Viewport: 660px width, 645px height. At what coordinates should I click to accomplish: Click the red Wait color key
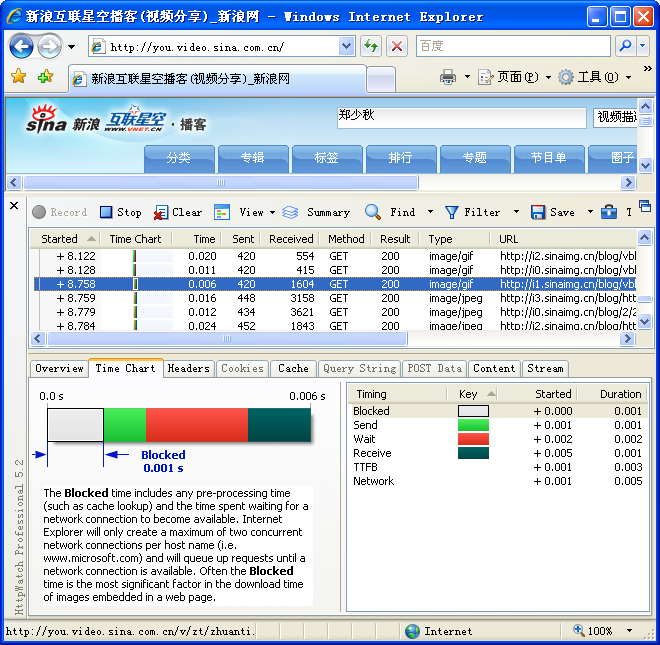coord(473,439)
